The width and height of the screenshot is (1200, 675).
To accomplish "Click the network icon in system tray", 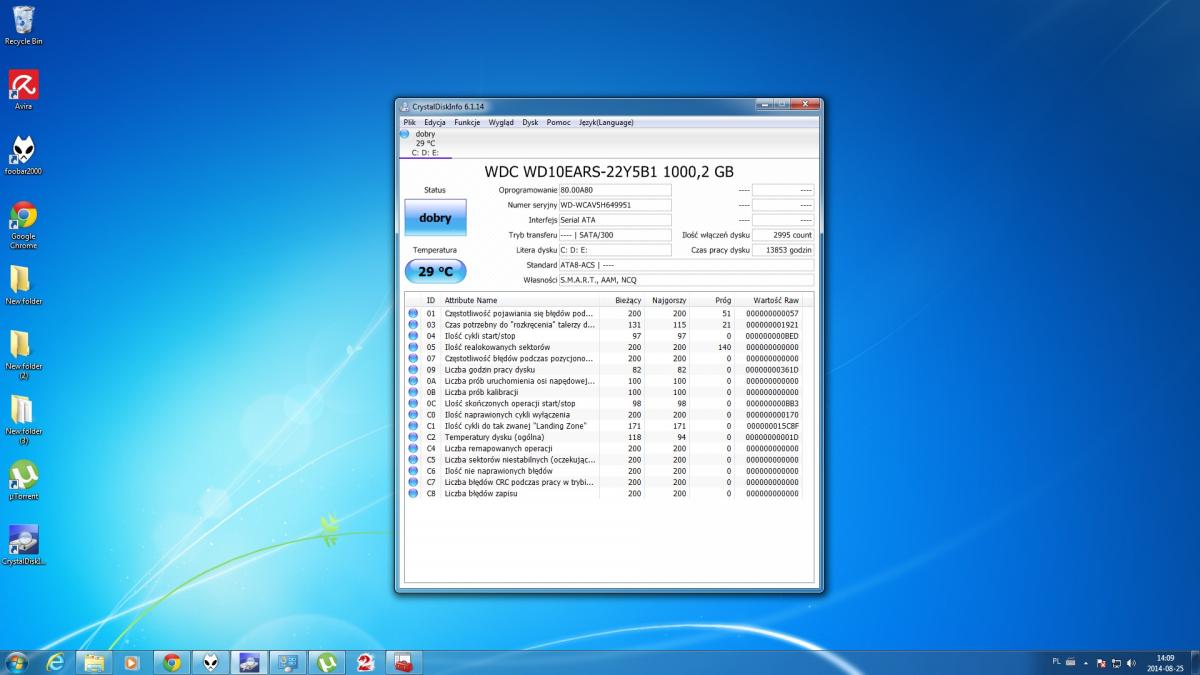I will pyautogui.click(x=1116, y=662).
